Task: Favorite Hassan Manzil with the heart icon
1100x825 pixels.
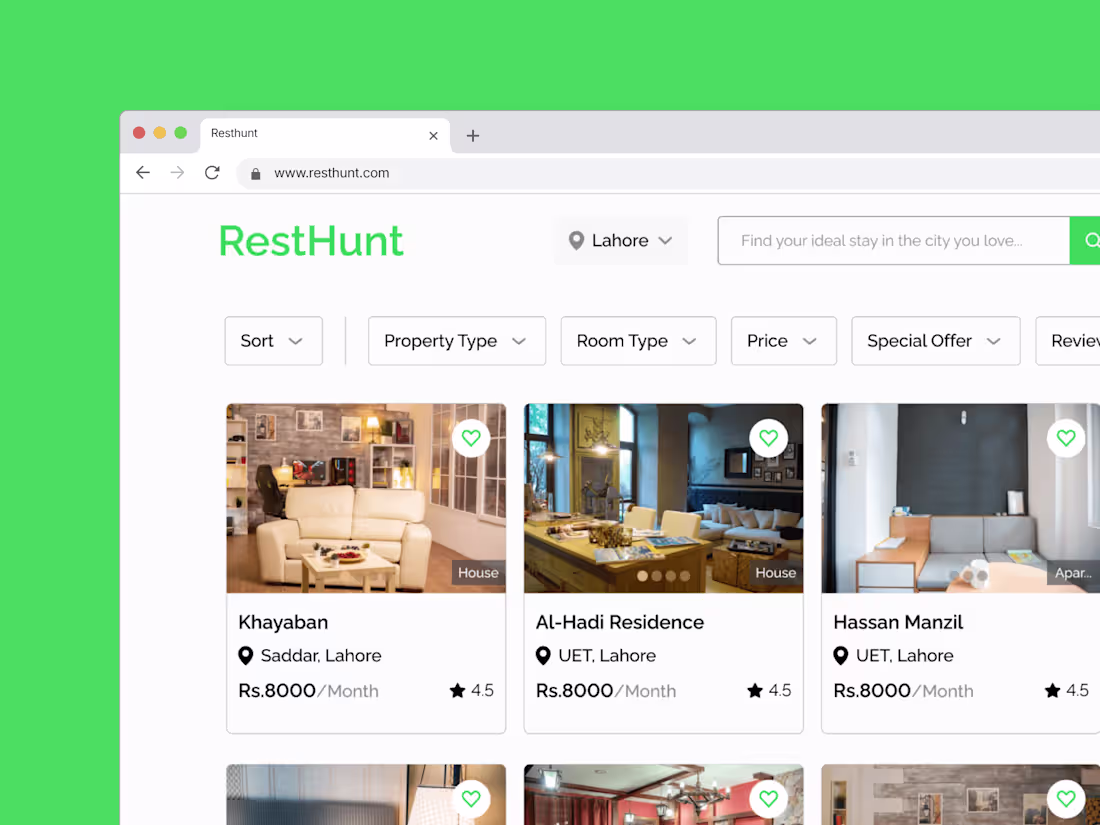Action: [1066, 437]
